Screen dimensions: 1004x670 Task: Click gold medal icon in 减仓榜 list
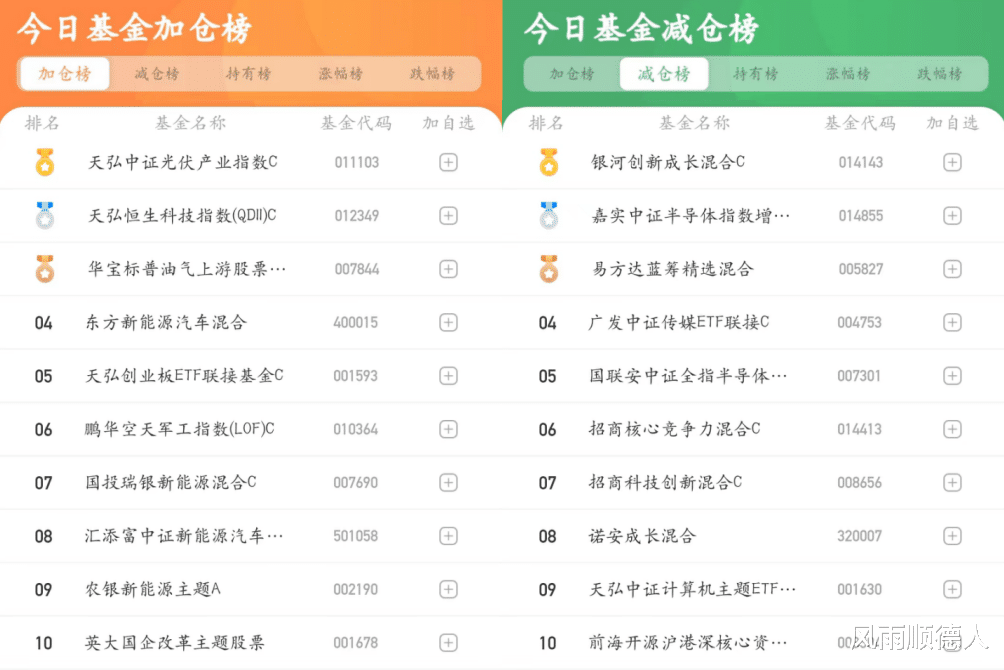[x=549, y=162]
